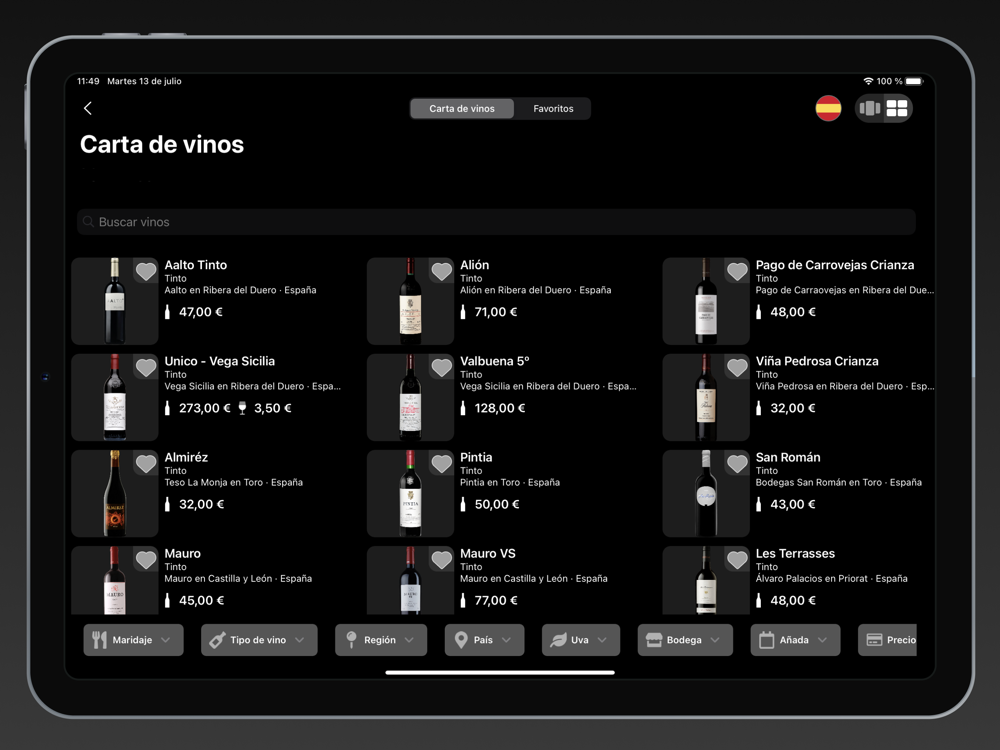Viewport: 1000px width, 750px height.
Task: Expand the País filter
Action: [484, 640]
